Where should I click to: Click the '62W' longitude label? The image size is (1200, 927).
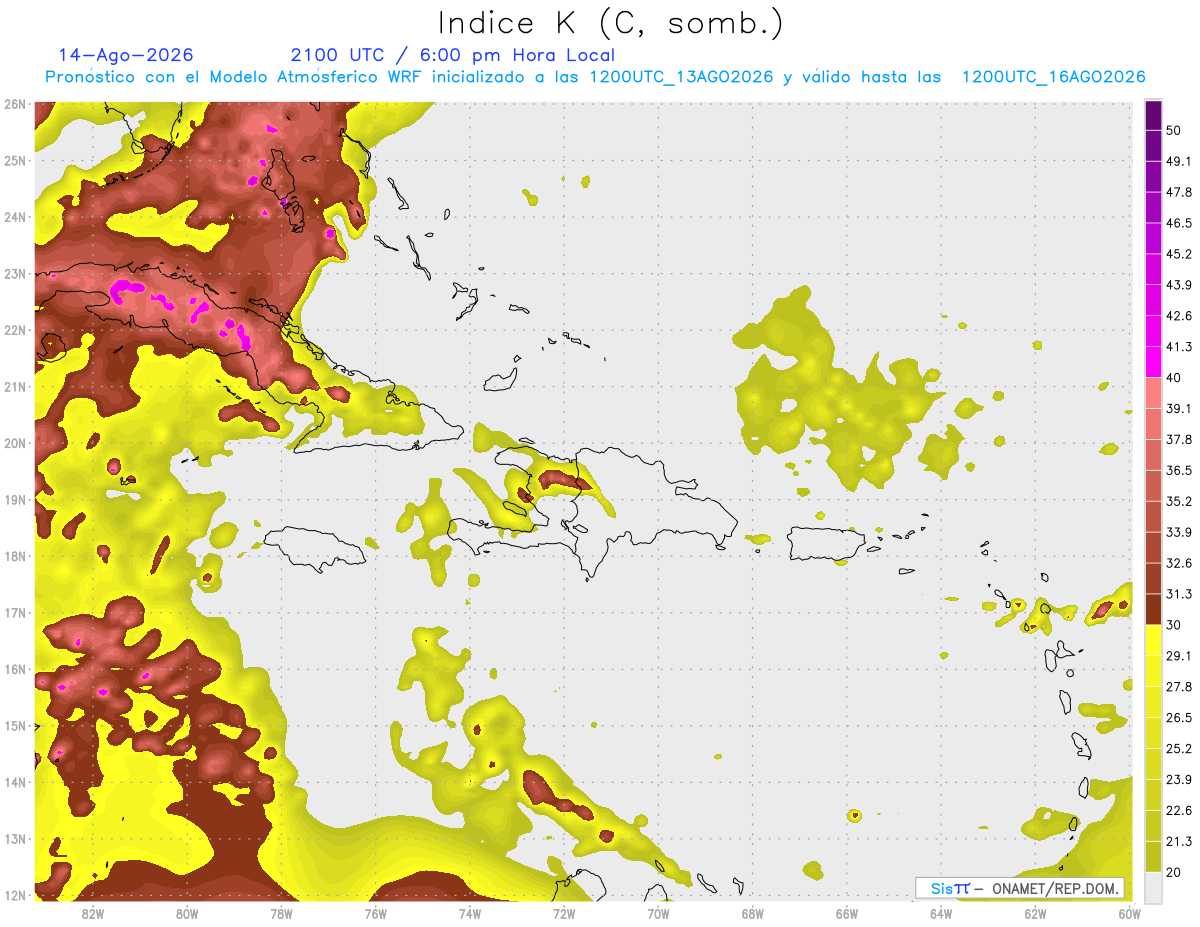(1034, 913)
